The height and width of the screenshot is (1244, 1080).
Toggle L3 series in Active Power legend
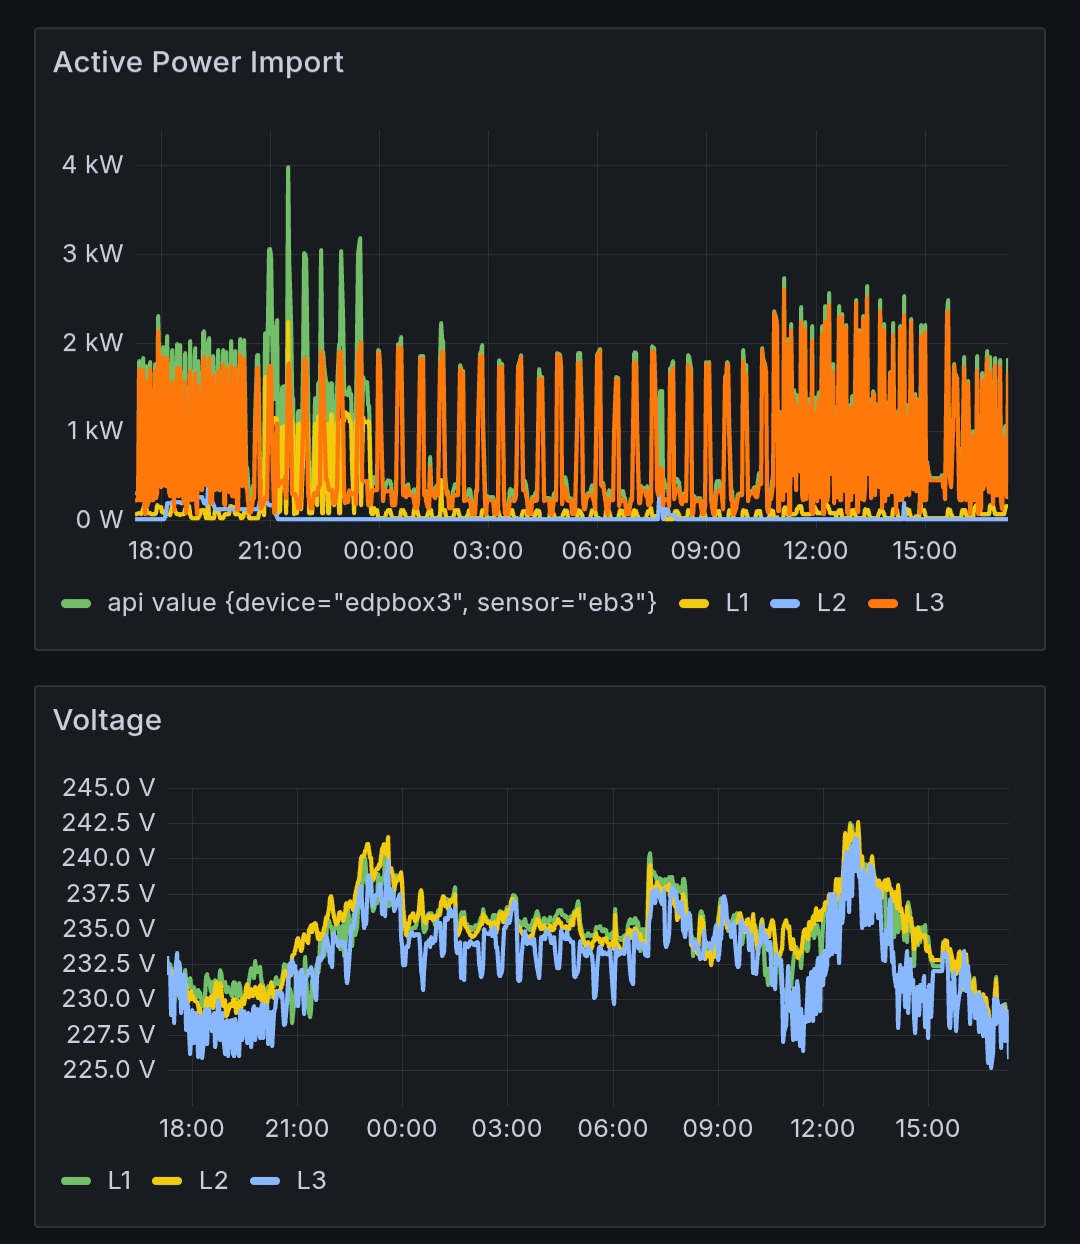[929, 603]
